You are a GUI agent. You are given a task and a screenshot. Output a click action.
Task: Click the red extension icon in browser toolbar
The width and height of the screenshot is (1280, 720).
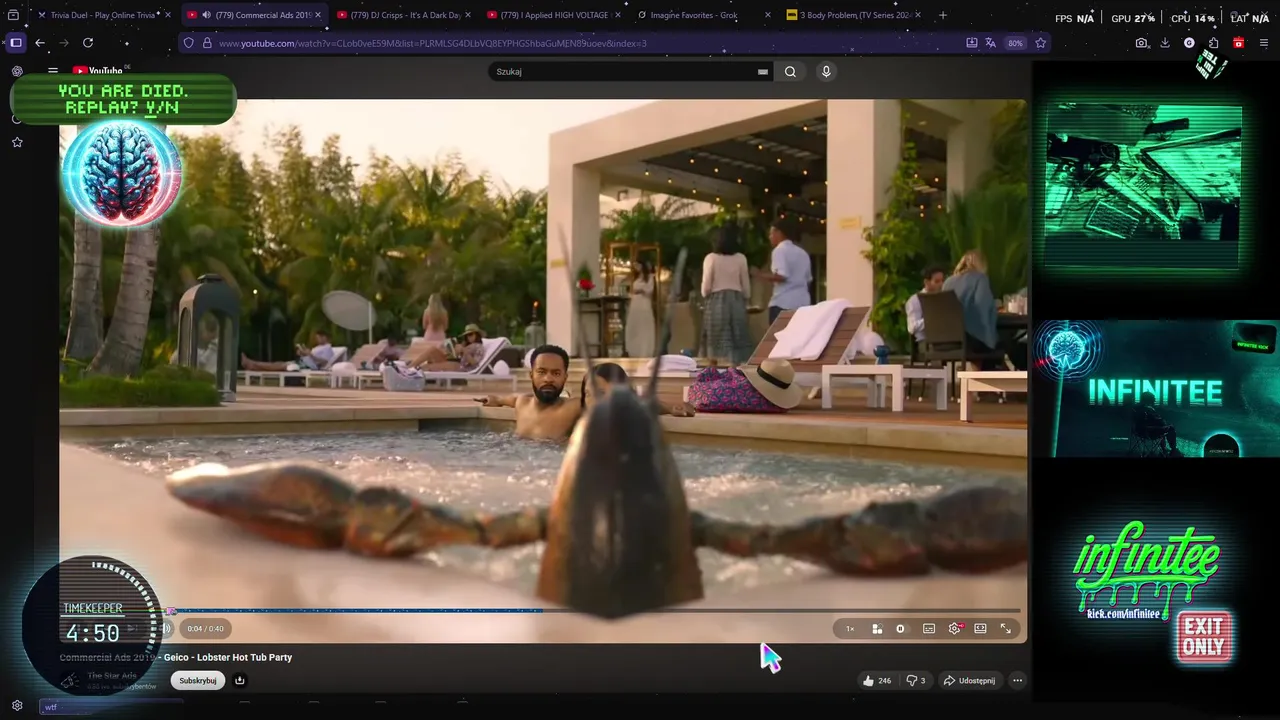(x=1238, y=43)
